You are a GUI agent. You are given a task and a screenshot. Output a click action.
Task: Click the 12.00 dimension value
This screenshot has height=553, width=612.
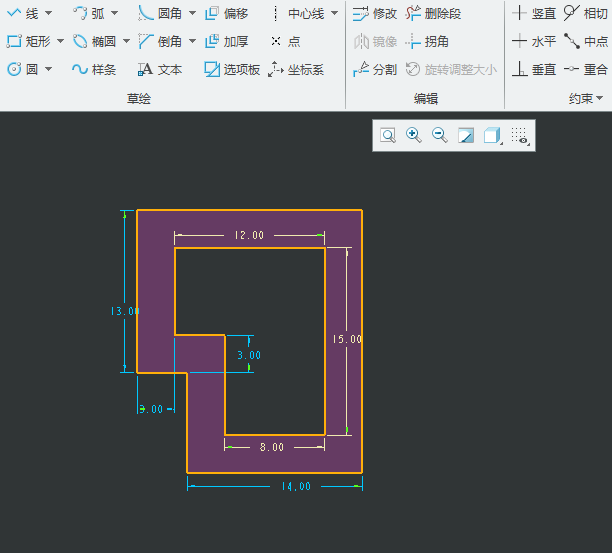pyautogui.click(x=249, y=236)
